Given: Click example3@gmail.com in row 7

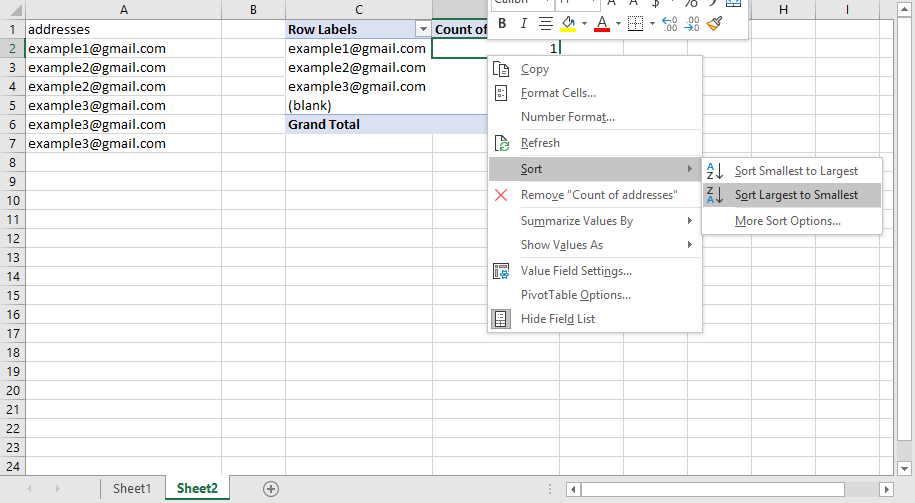Looking at the screenshot, I should coord(124,144).
